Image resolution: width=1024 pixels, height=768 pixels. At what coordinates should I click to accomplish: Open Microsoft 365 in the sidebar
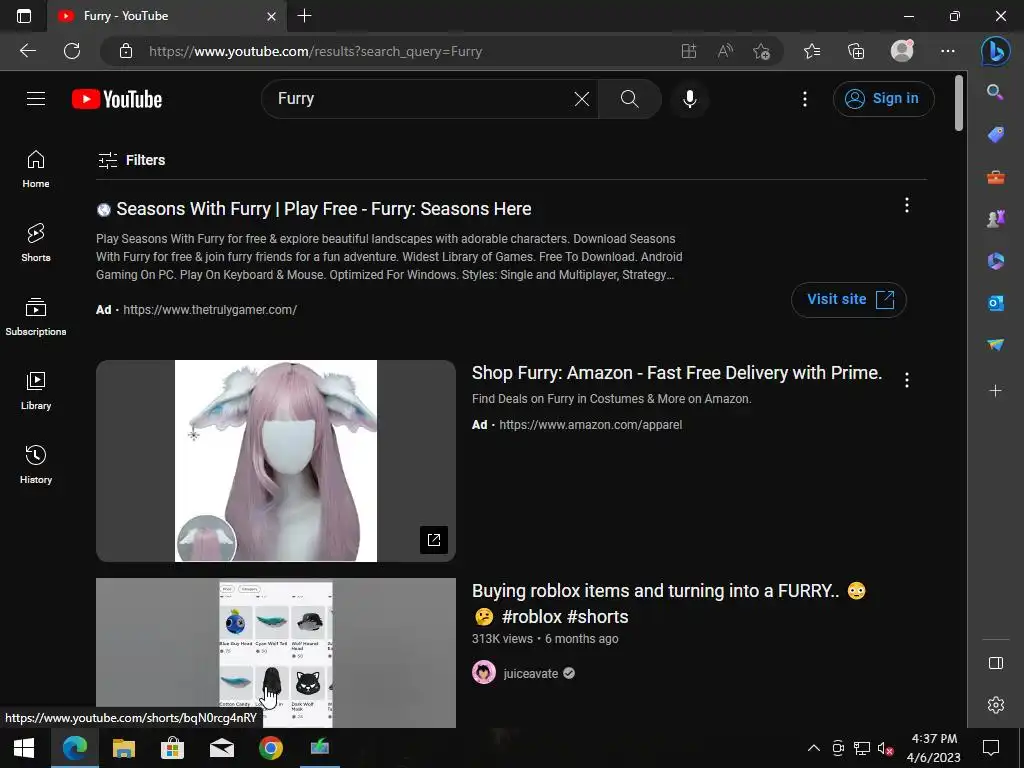(x=995, y=261)
